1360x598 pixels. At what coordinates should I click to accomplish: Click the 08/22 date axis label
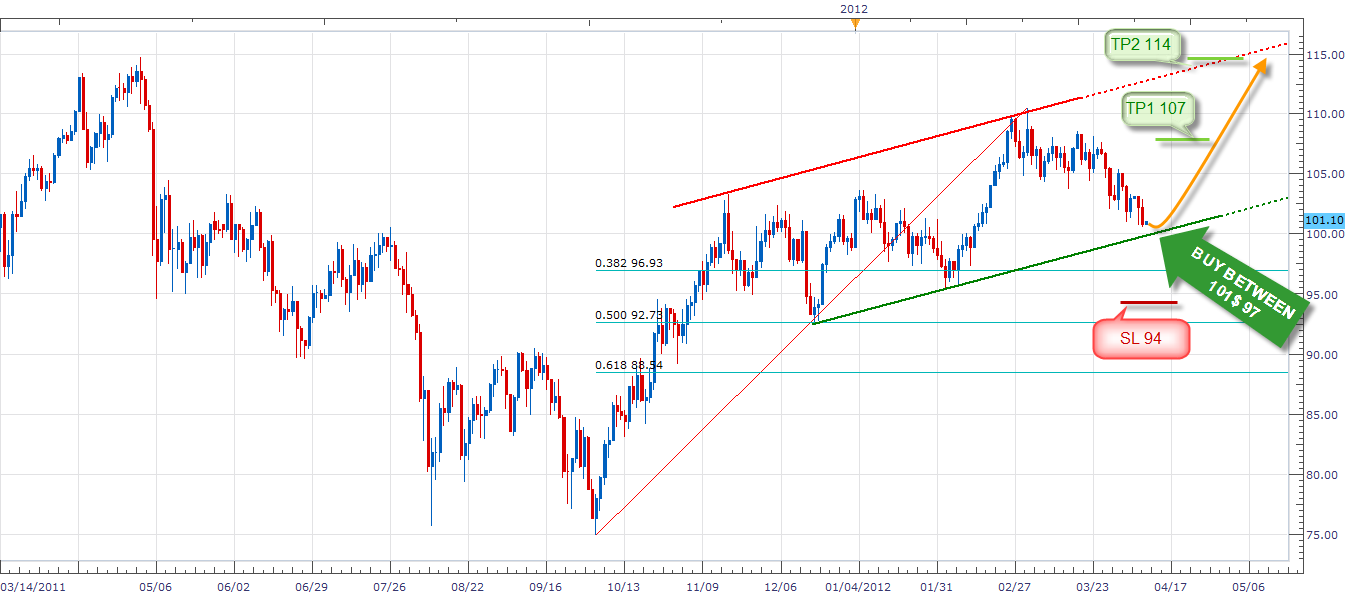pyautogui.click(x=467, y=588)
